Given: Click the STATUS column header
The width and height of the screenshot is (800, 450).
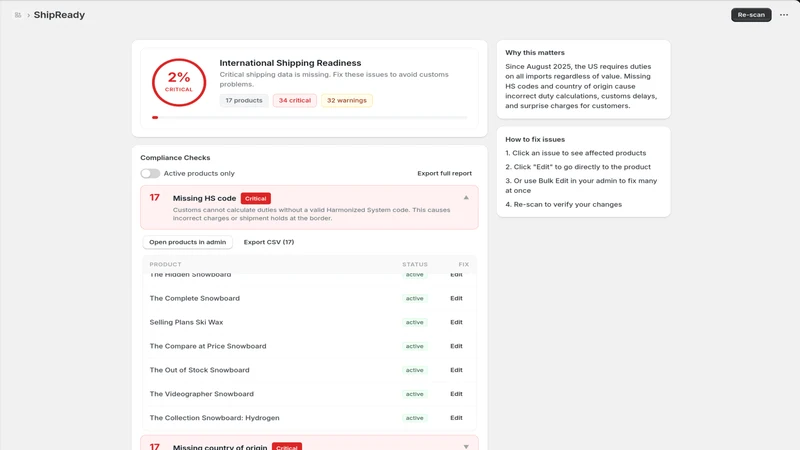Looking at the screenshot, I should [415, 264].
